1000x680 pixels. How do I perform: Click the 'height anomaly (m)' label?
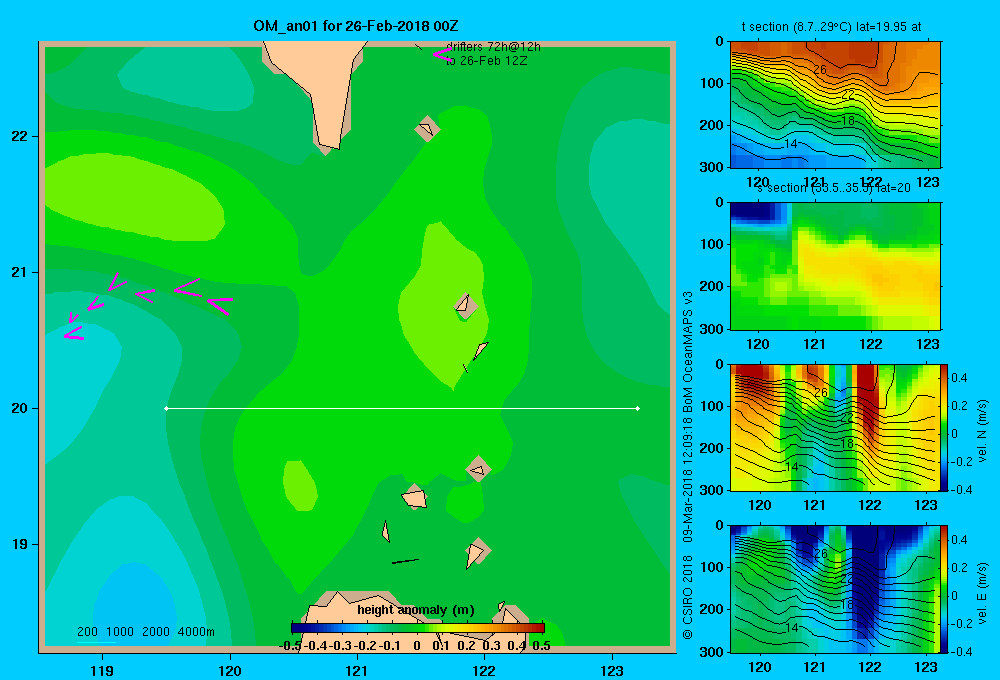[416, 610]
